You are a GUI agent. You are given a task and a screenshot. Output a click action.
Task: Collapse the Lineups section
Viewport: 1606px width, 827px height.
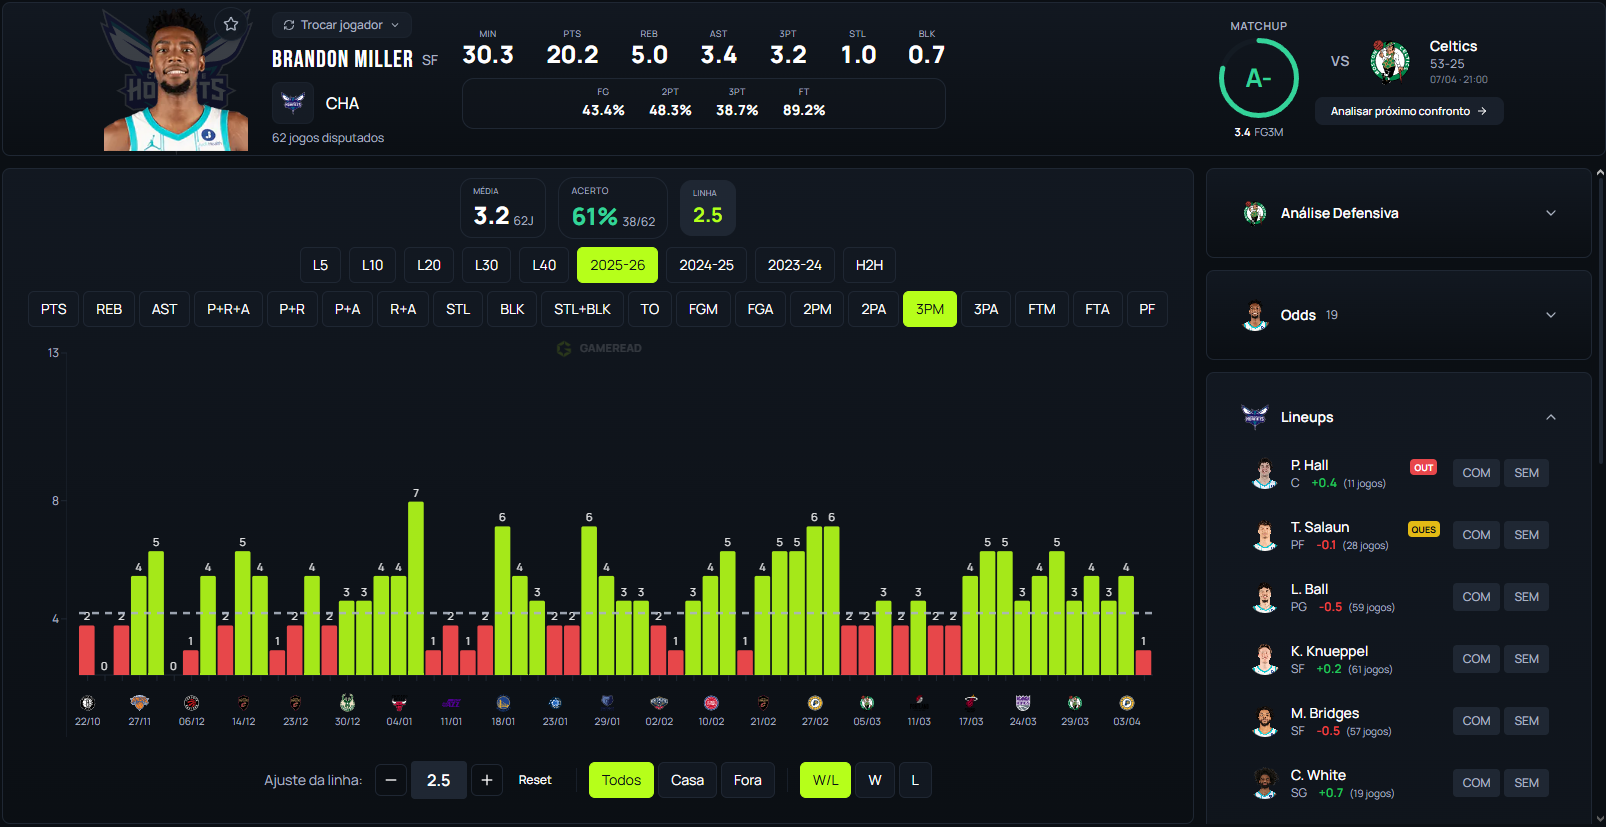pyautogui.click(x=1551, y=417)
